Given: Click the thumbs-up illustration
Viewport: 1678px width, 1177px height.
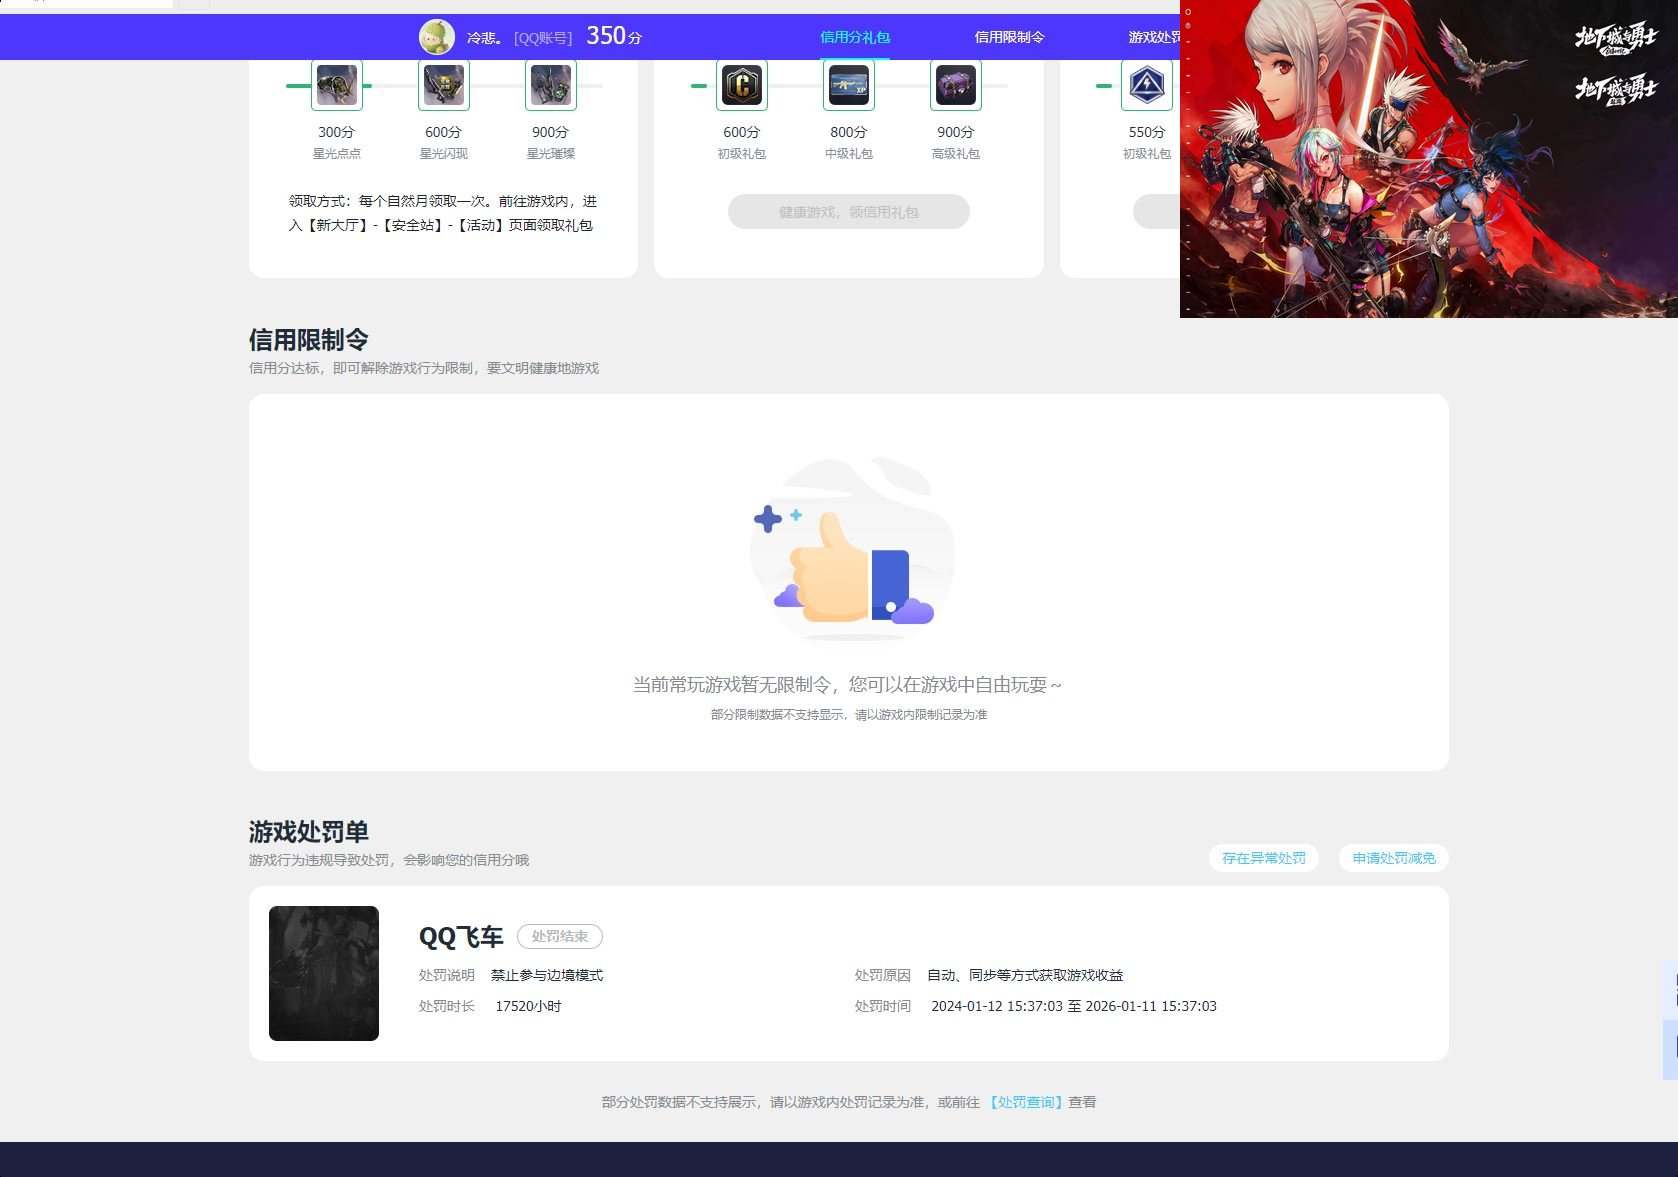Looking at the screenshot, I should pyautogui.click(x=852, y=548).
